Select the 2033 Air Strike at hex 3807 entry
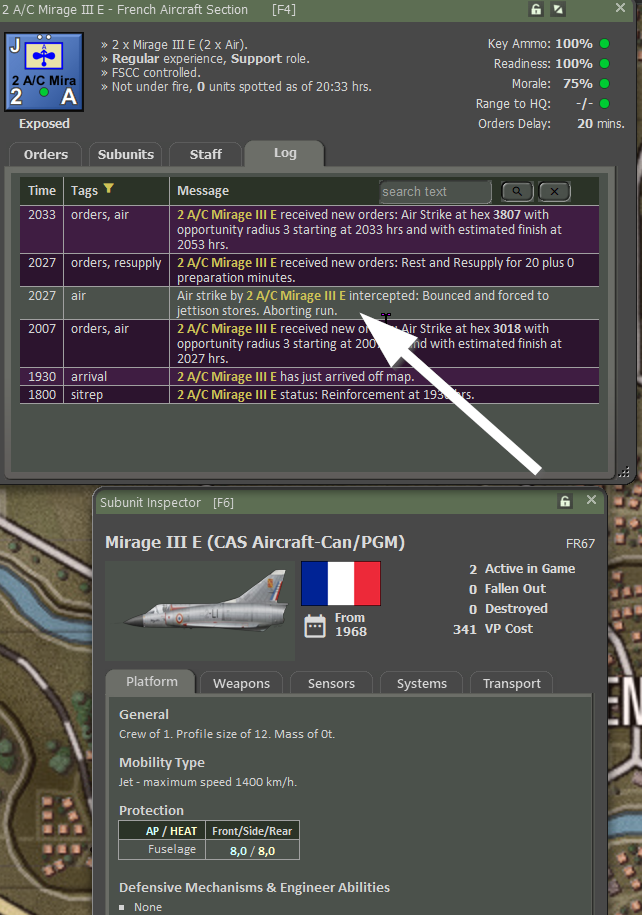The width and height of the screenshot is (642, 915). coord(309,229)
